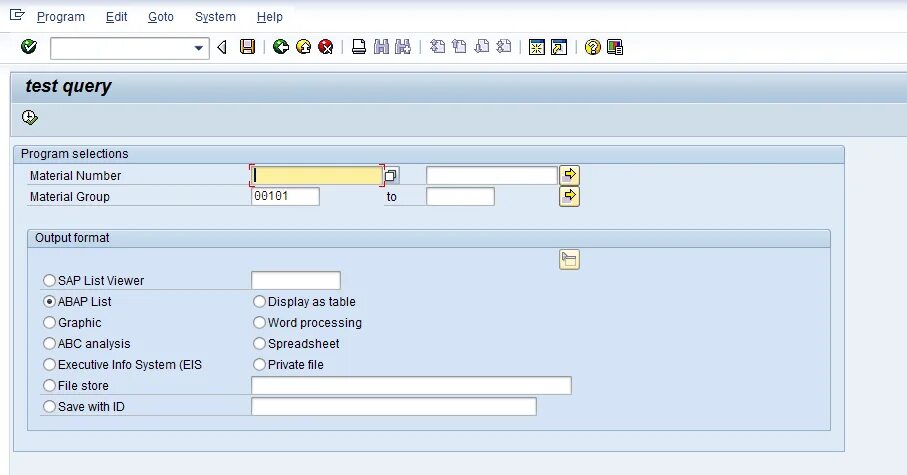Open the Program menu
907x475 pixels.
coord(61,17)
